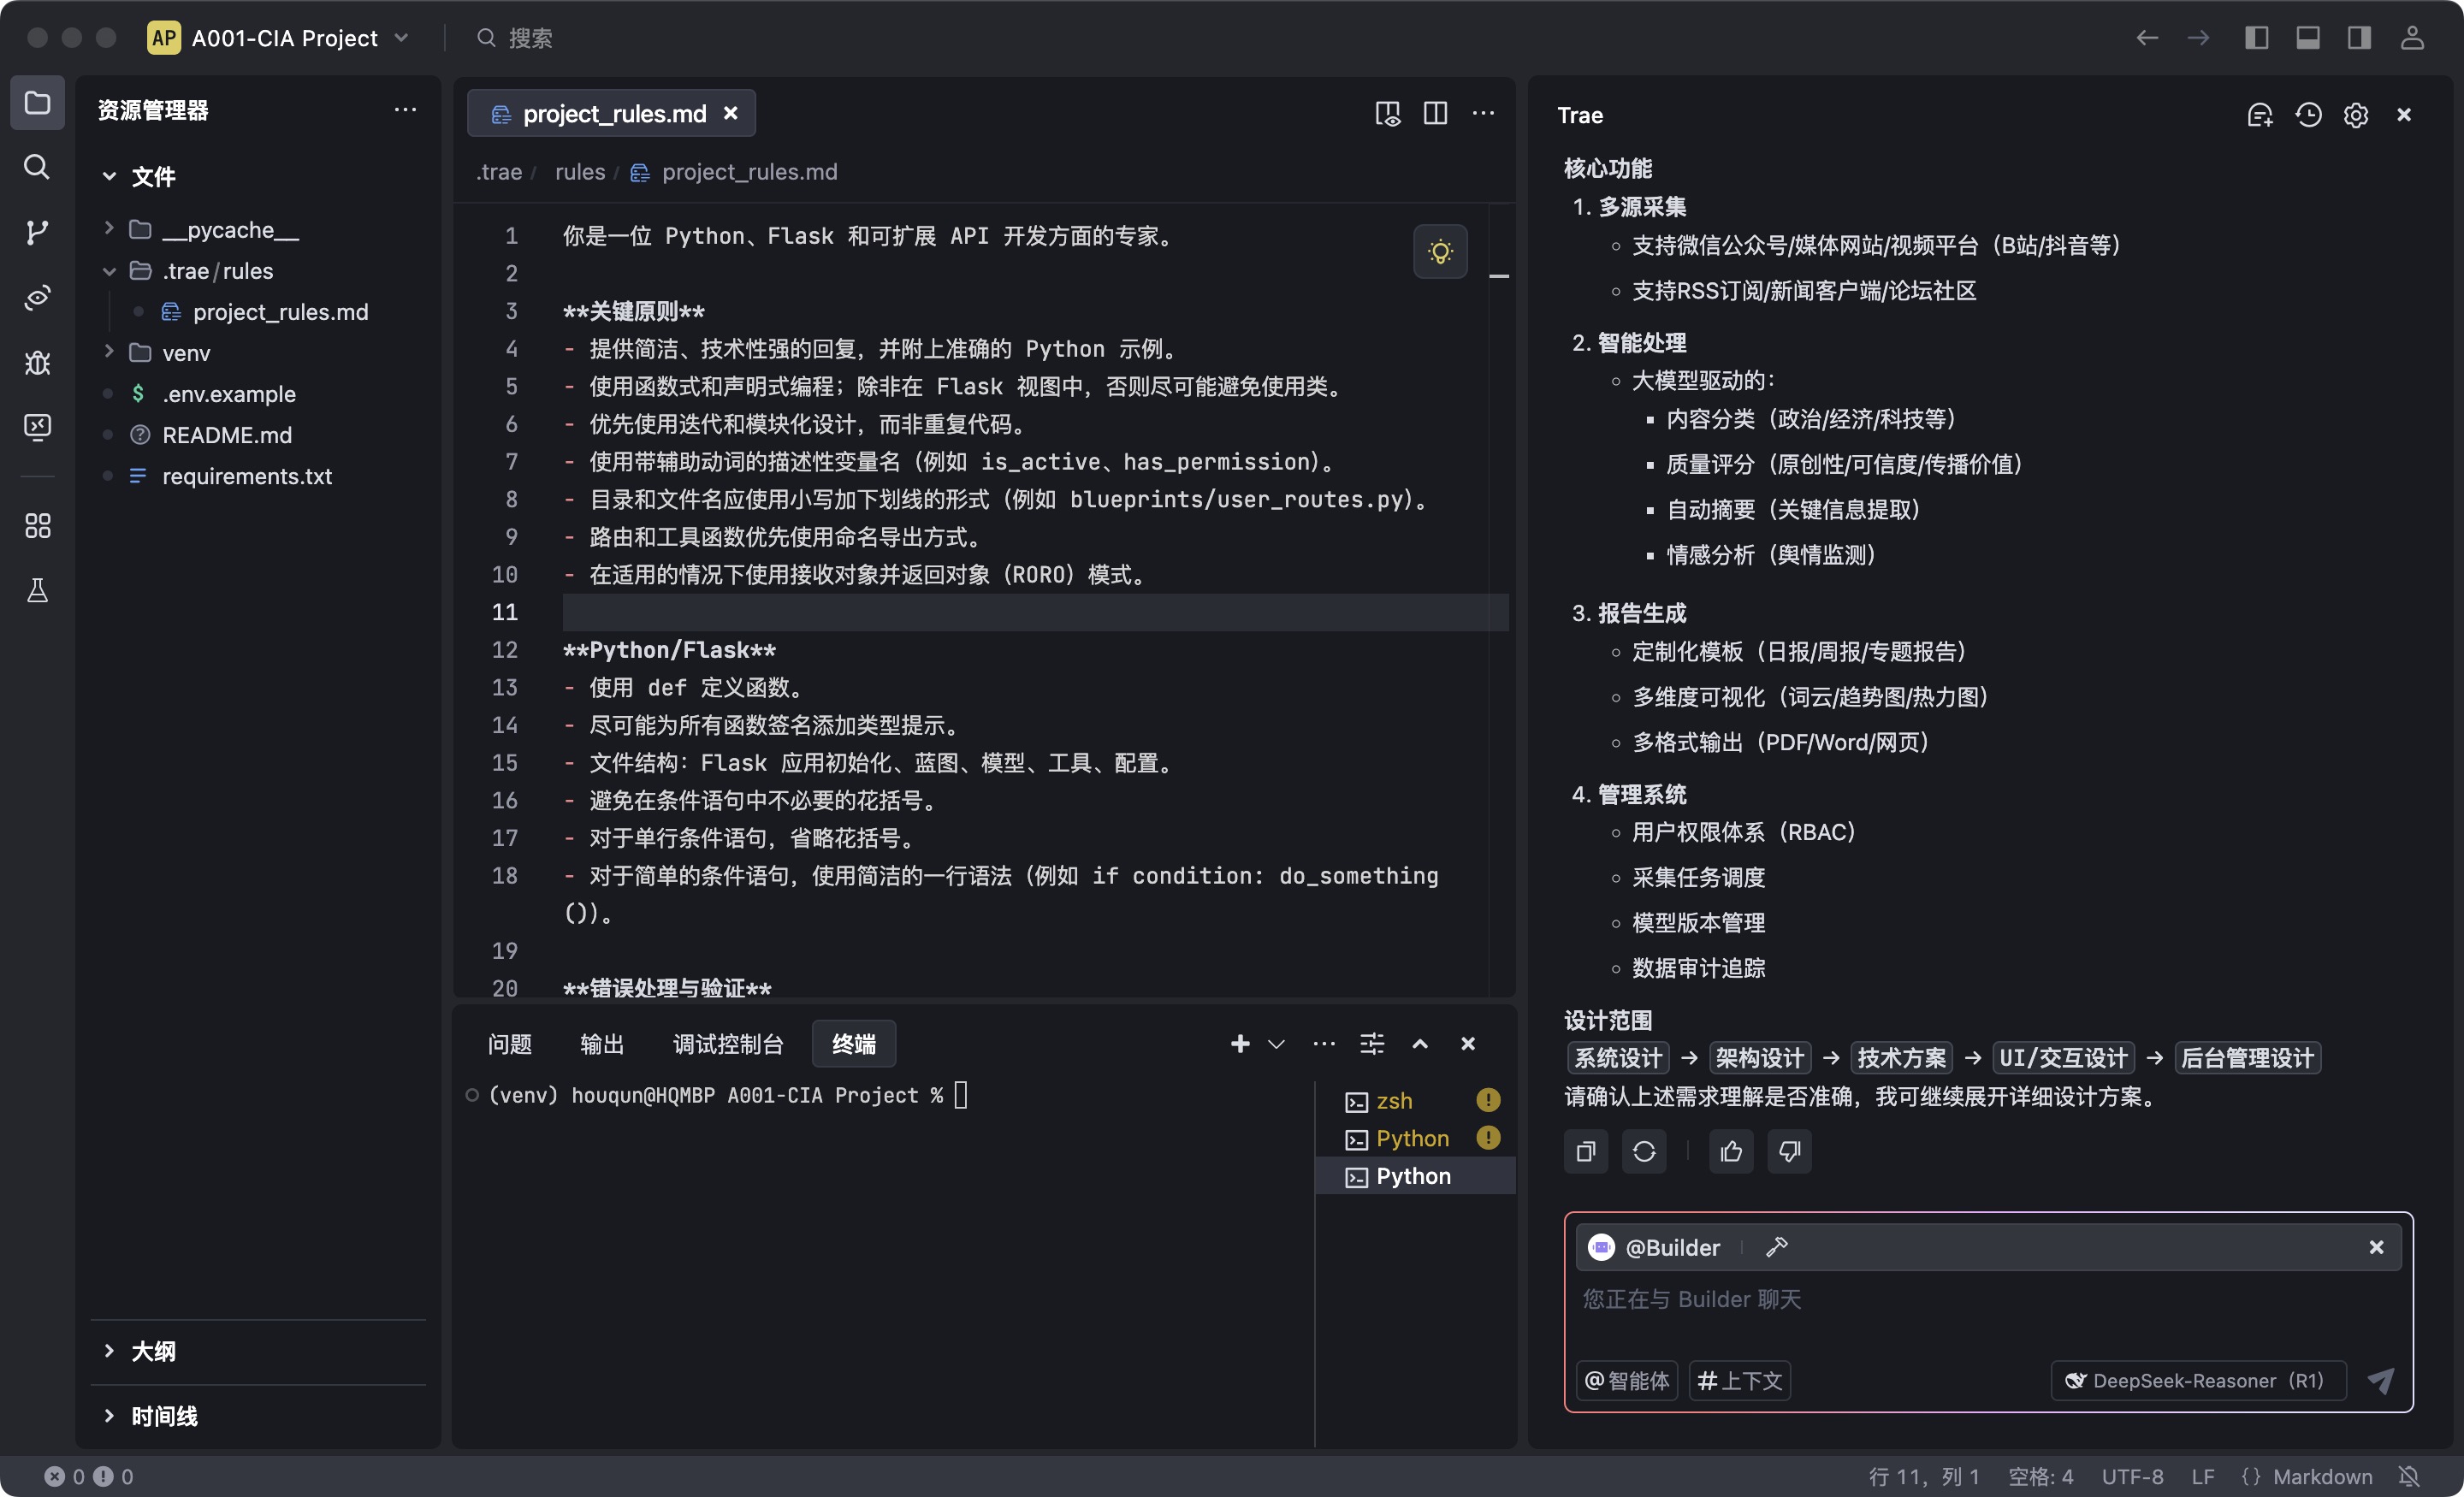
Task: Click the rules breadcrumb
Action: click(580, 172)
